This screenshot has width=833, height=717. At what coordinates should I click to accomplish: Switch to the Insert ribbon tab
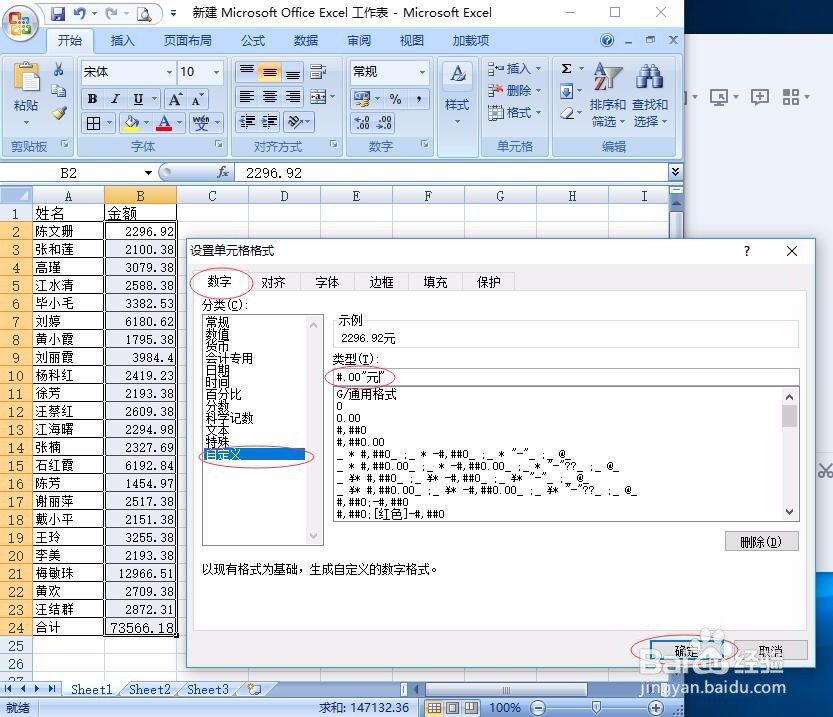tap(122, 40)
